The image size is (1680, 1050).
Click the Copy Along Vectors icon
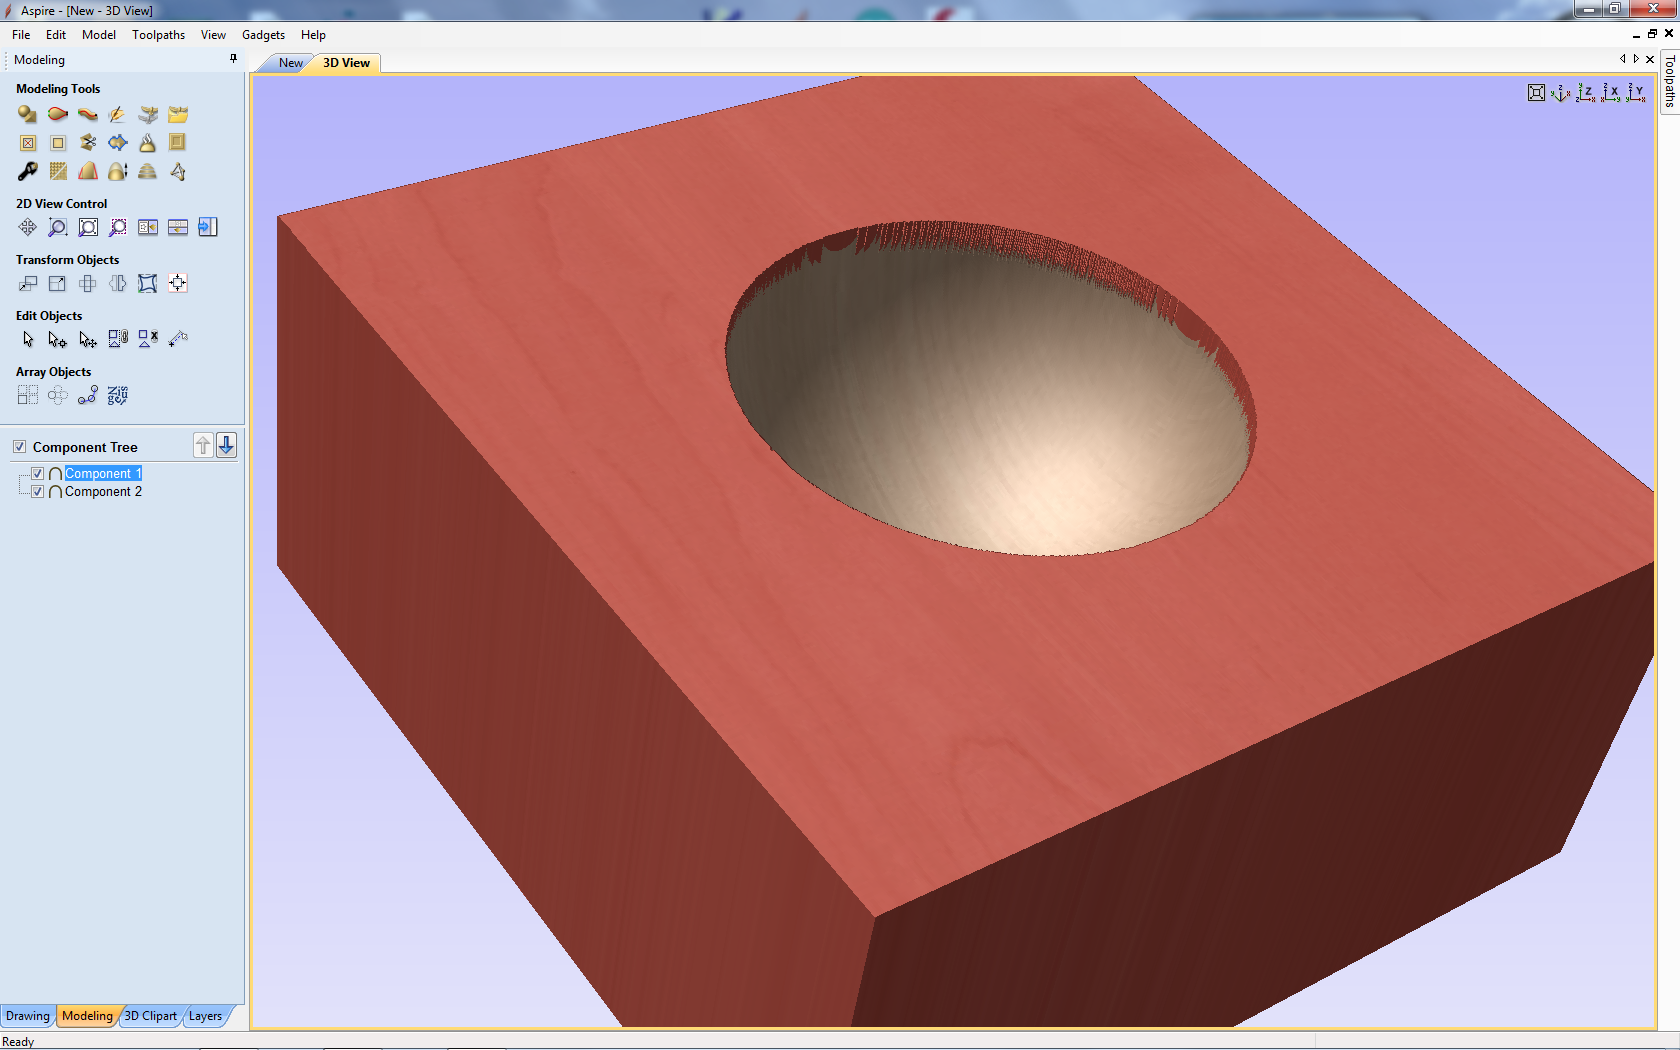click(x=88, y=396)
